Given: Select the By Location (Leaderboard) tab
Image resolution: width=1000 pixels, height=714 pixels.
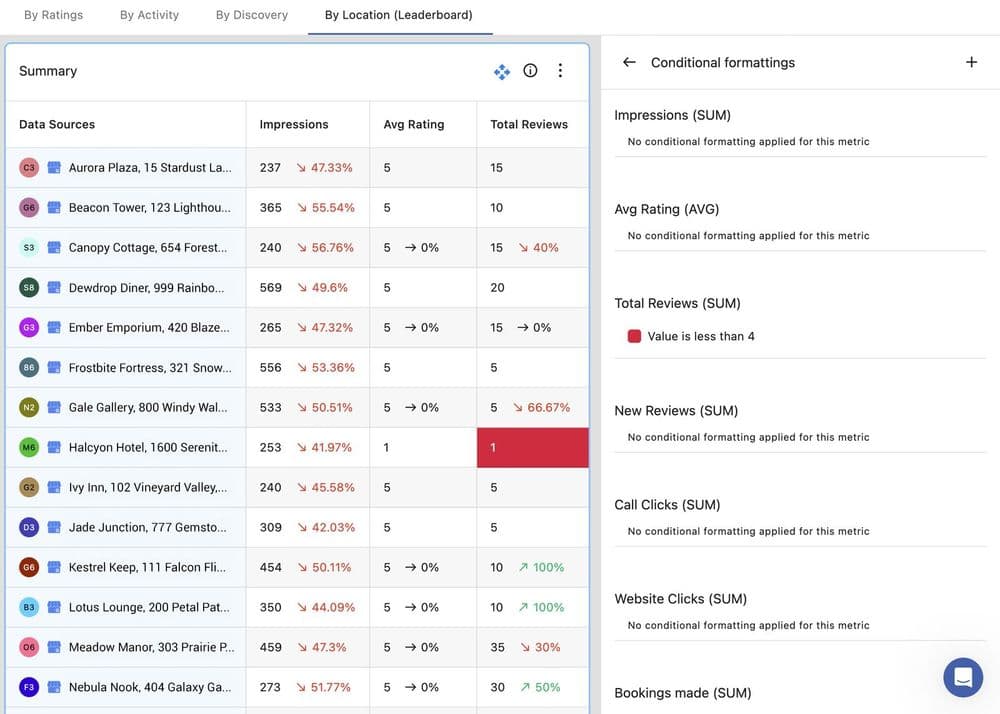Looking at the screenshot, I should pyautogui.click(x=399, y=15).
